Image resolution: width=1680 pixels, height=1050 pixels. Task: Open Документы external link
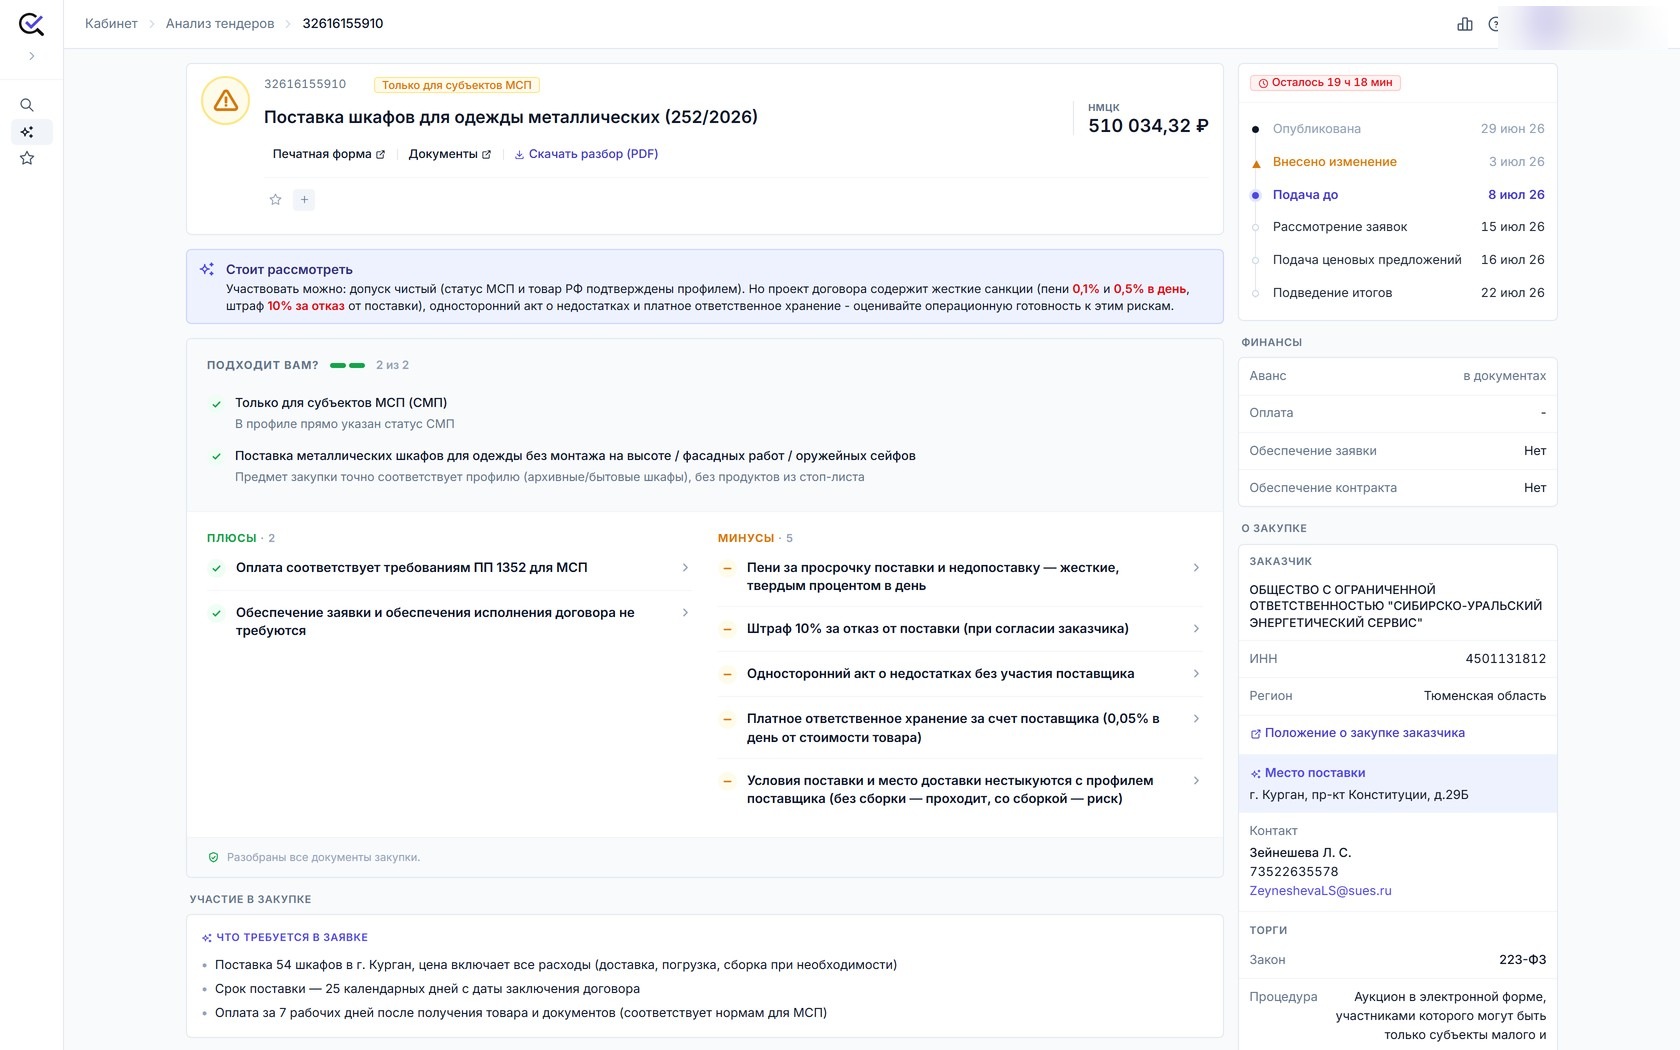point(450,154)
